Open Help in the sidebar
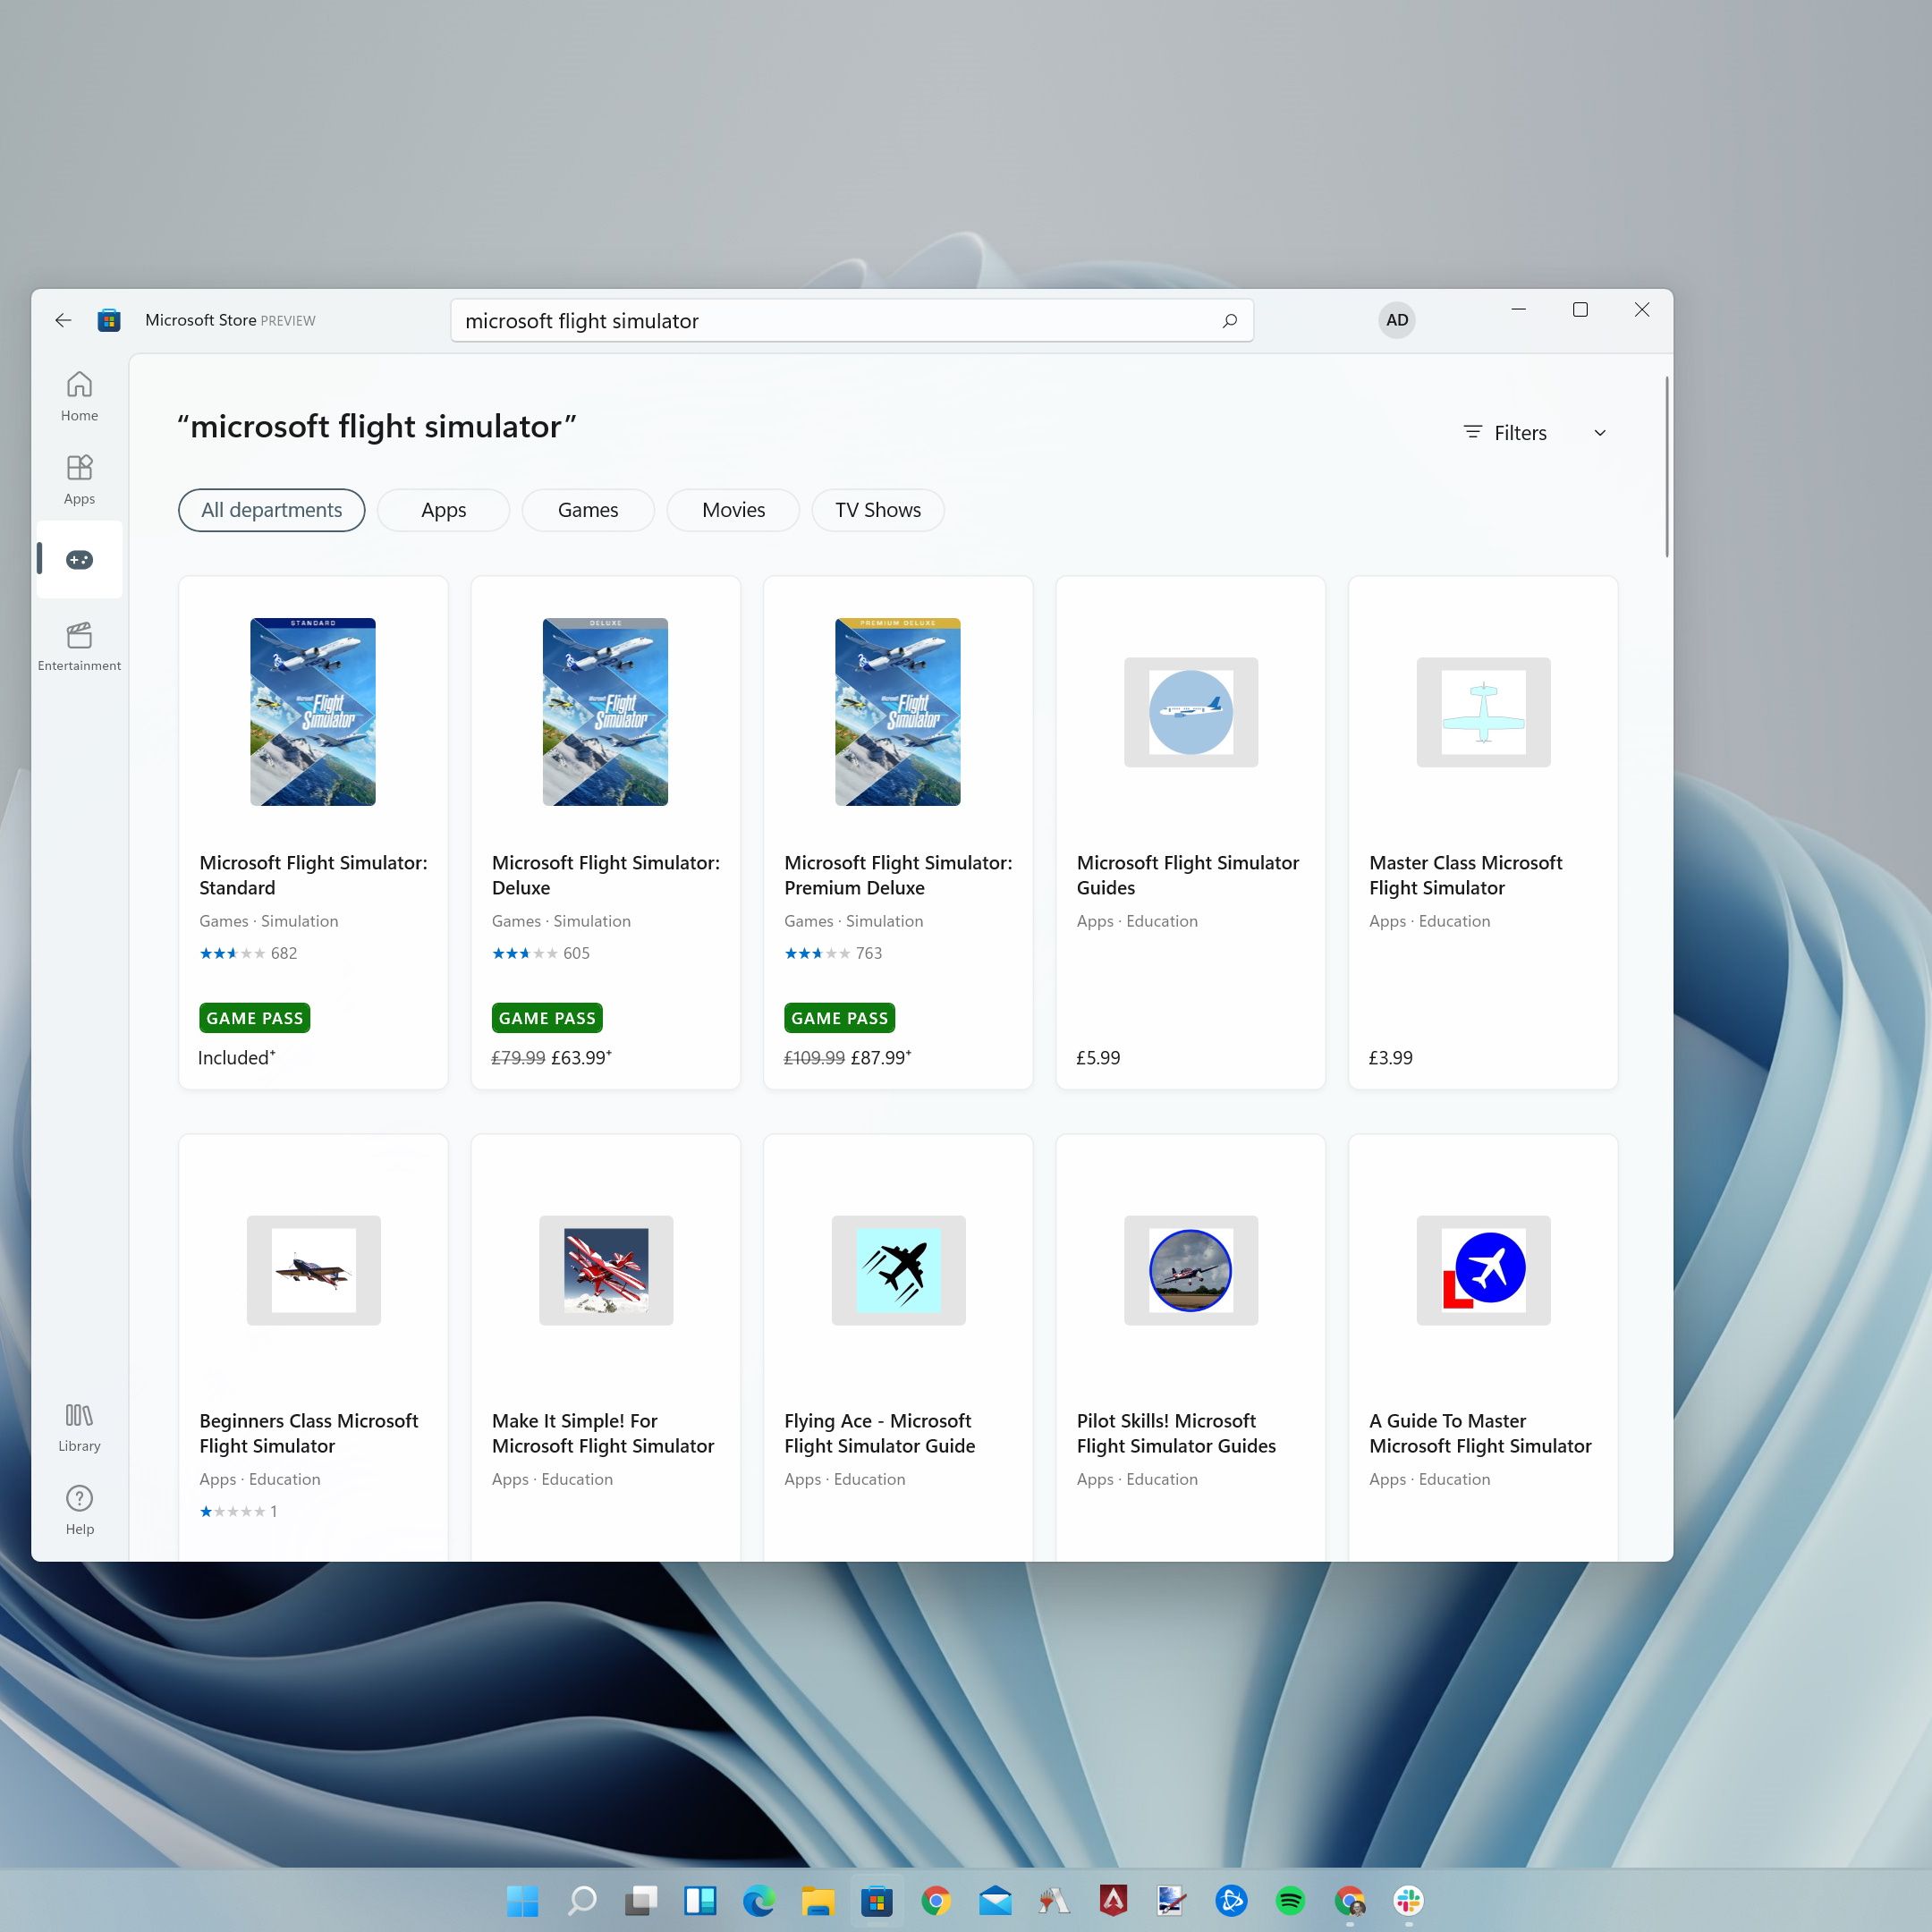The width and height of the screenshot is (1932, 1932). 79,1509
